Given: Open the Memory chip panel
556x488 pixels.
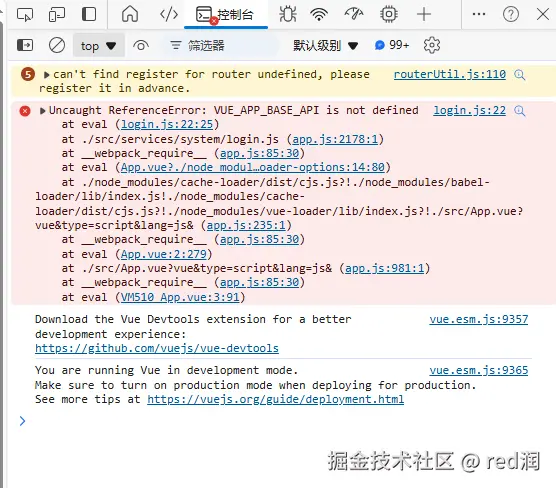Looking at the screenshot, I should 389,15.
